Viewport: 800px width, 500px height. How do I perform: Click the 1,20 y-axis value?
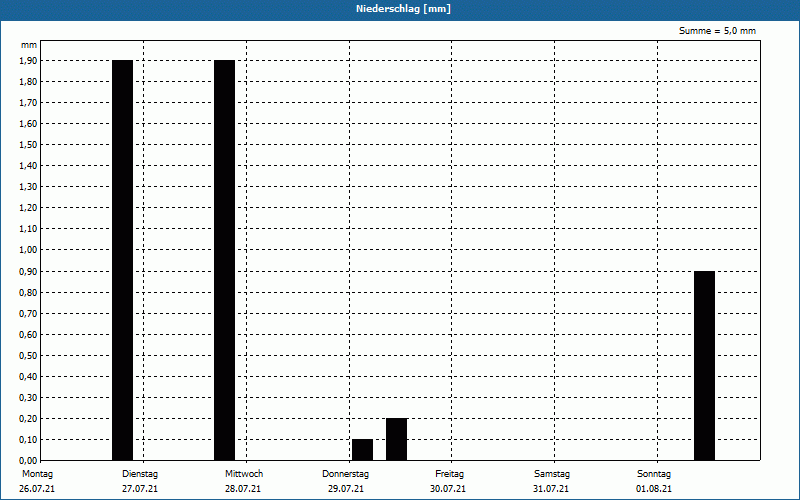(28, 208)
